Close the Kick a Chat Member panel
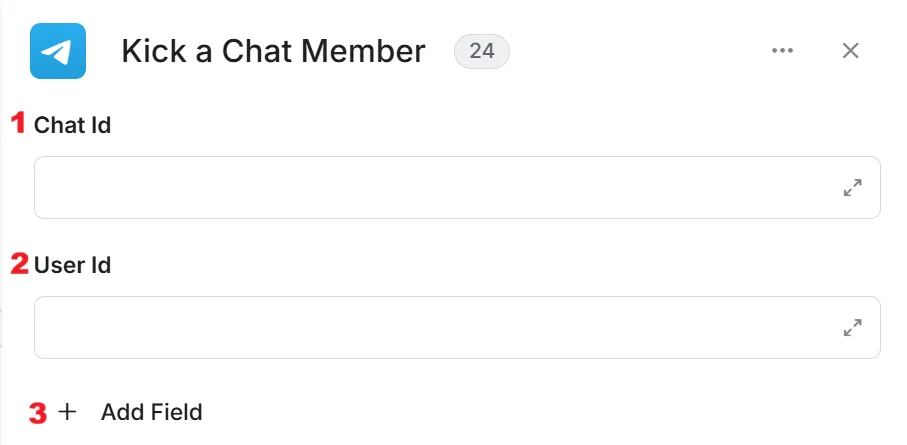Image resolution: width=907 pixels, height=445 pixels. point(850,51)
